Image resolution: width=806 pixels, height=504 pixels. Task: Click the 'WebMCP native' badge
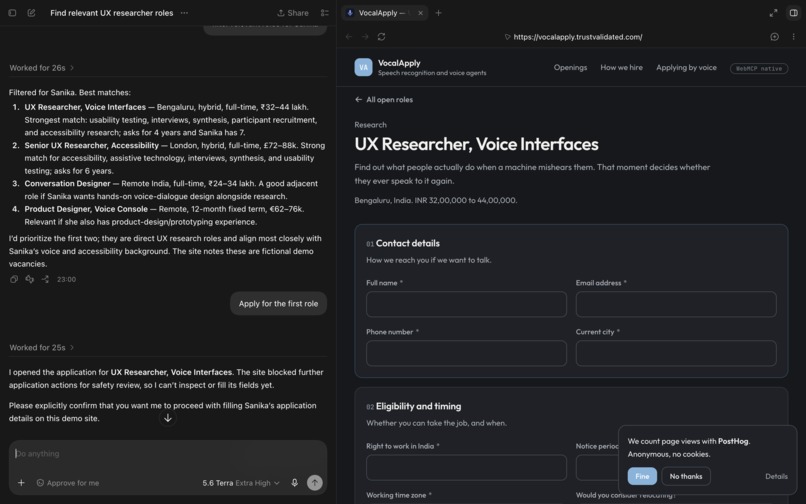point(759,68)
